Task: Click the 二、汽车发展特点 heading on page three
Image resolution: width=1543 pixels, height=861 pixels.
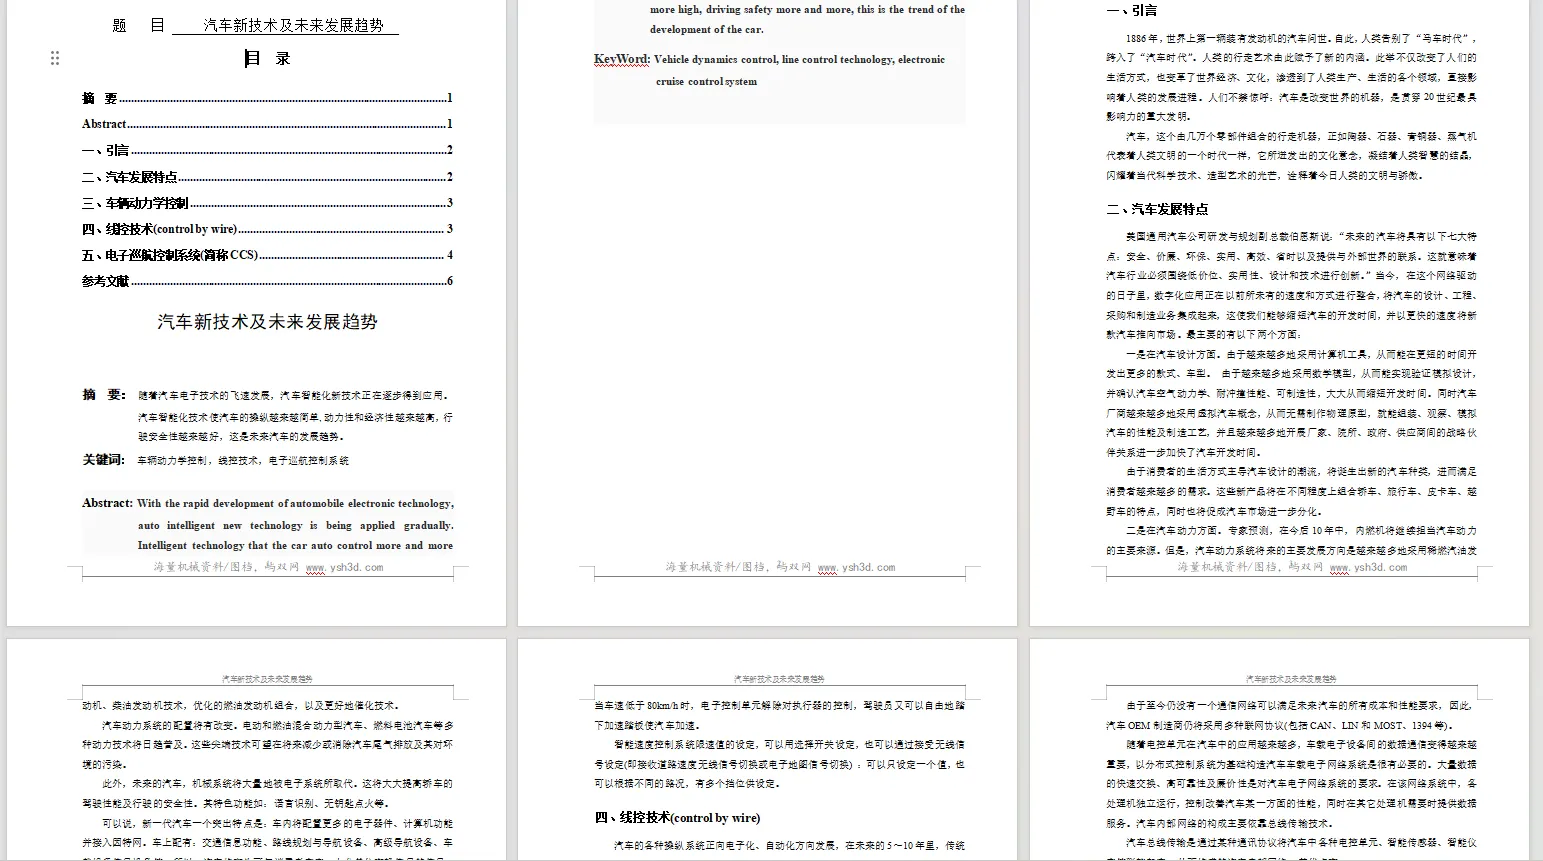Action: (1157, 209)
